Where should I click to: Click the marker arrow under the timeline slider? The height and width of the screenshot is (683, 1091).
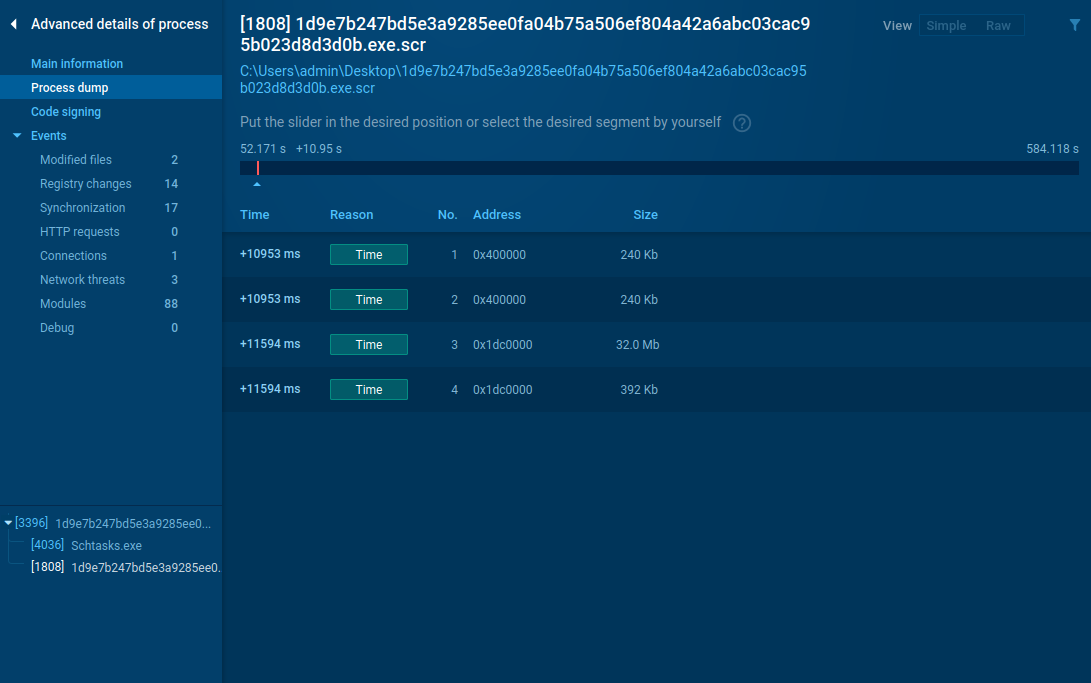pos(257,184)
